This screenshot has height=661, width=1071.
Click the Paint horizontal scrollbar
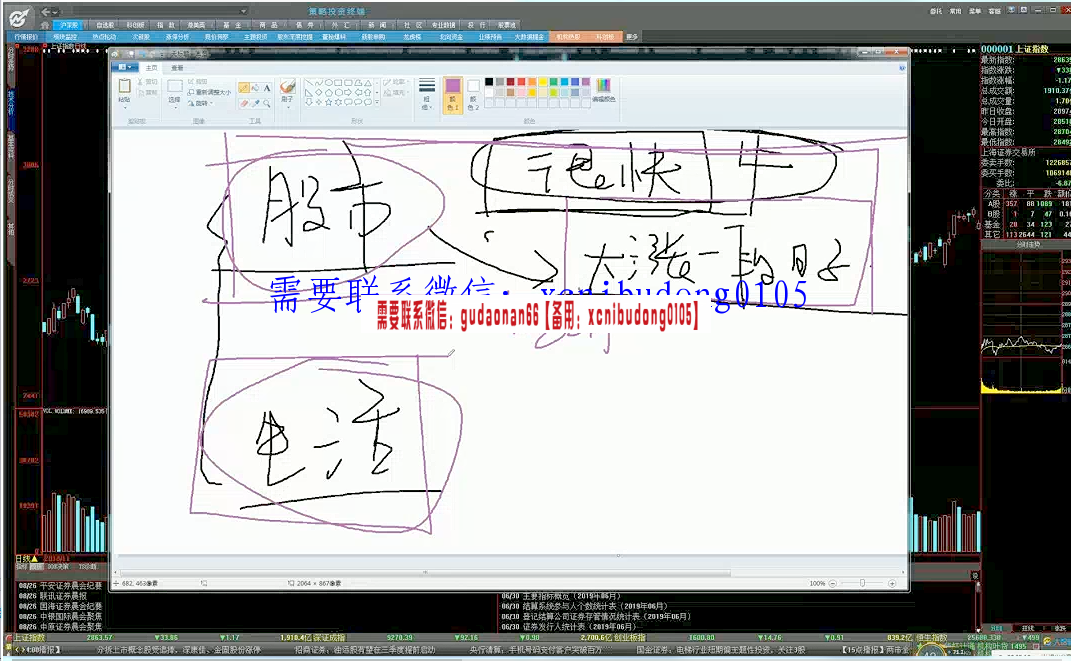425,572
